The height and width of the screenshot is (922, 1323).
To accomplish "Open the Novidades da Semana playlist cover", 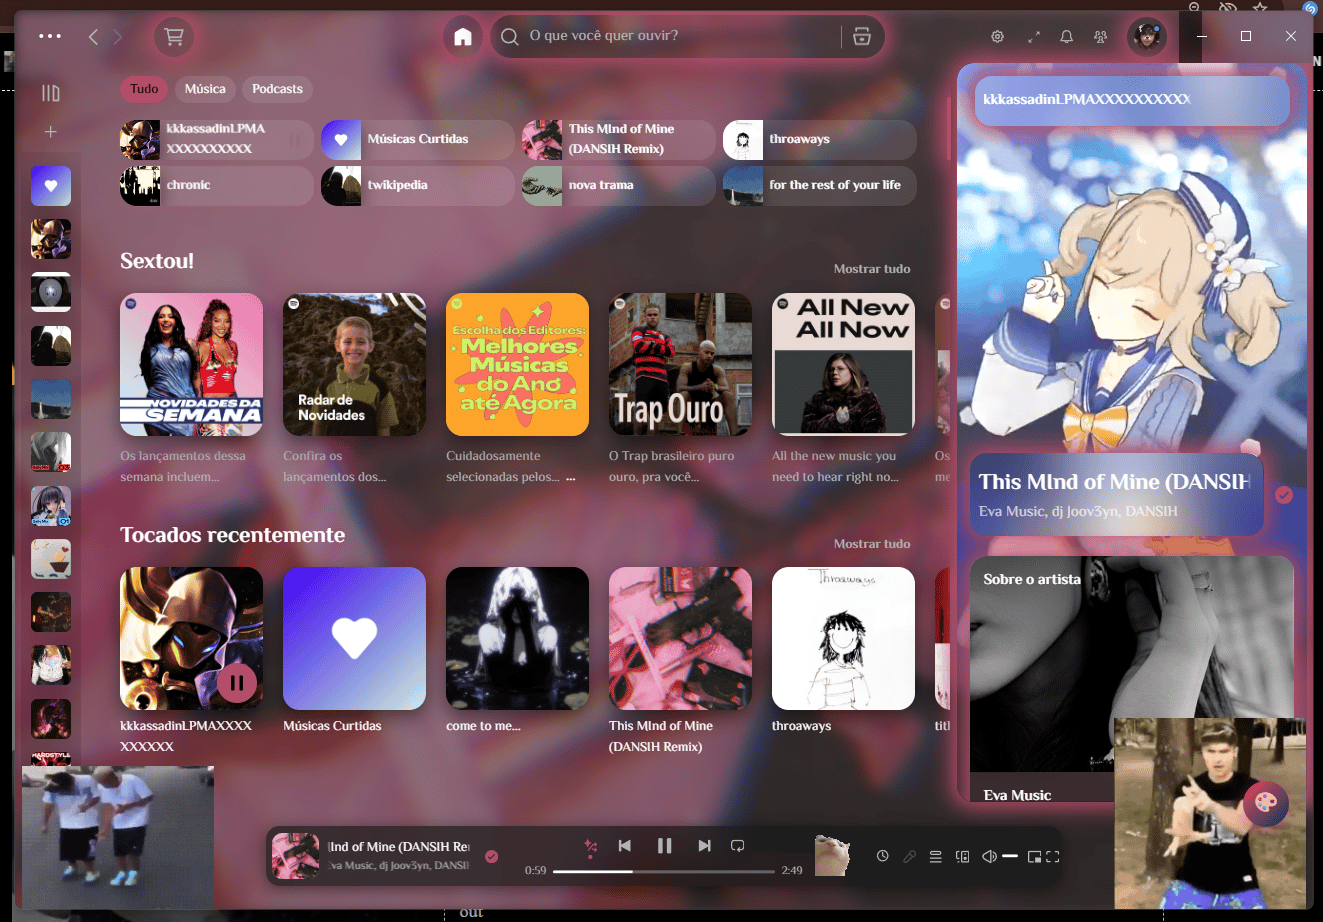I will click(191, 364).
